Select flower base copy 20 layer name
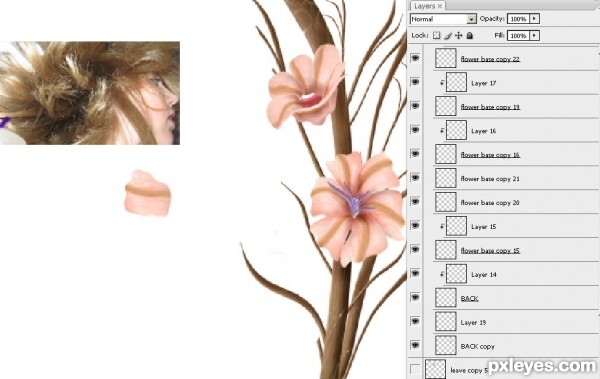 coord(490,203)
